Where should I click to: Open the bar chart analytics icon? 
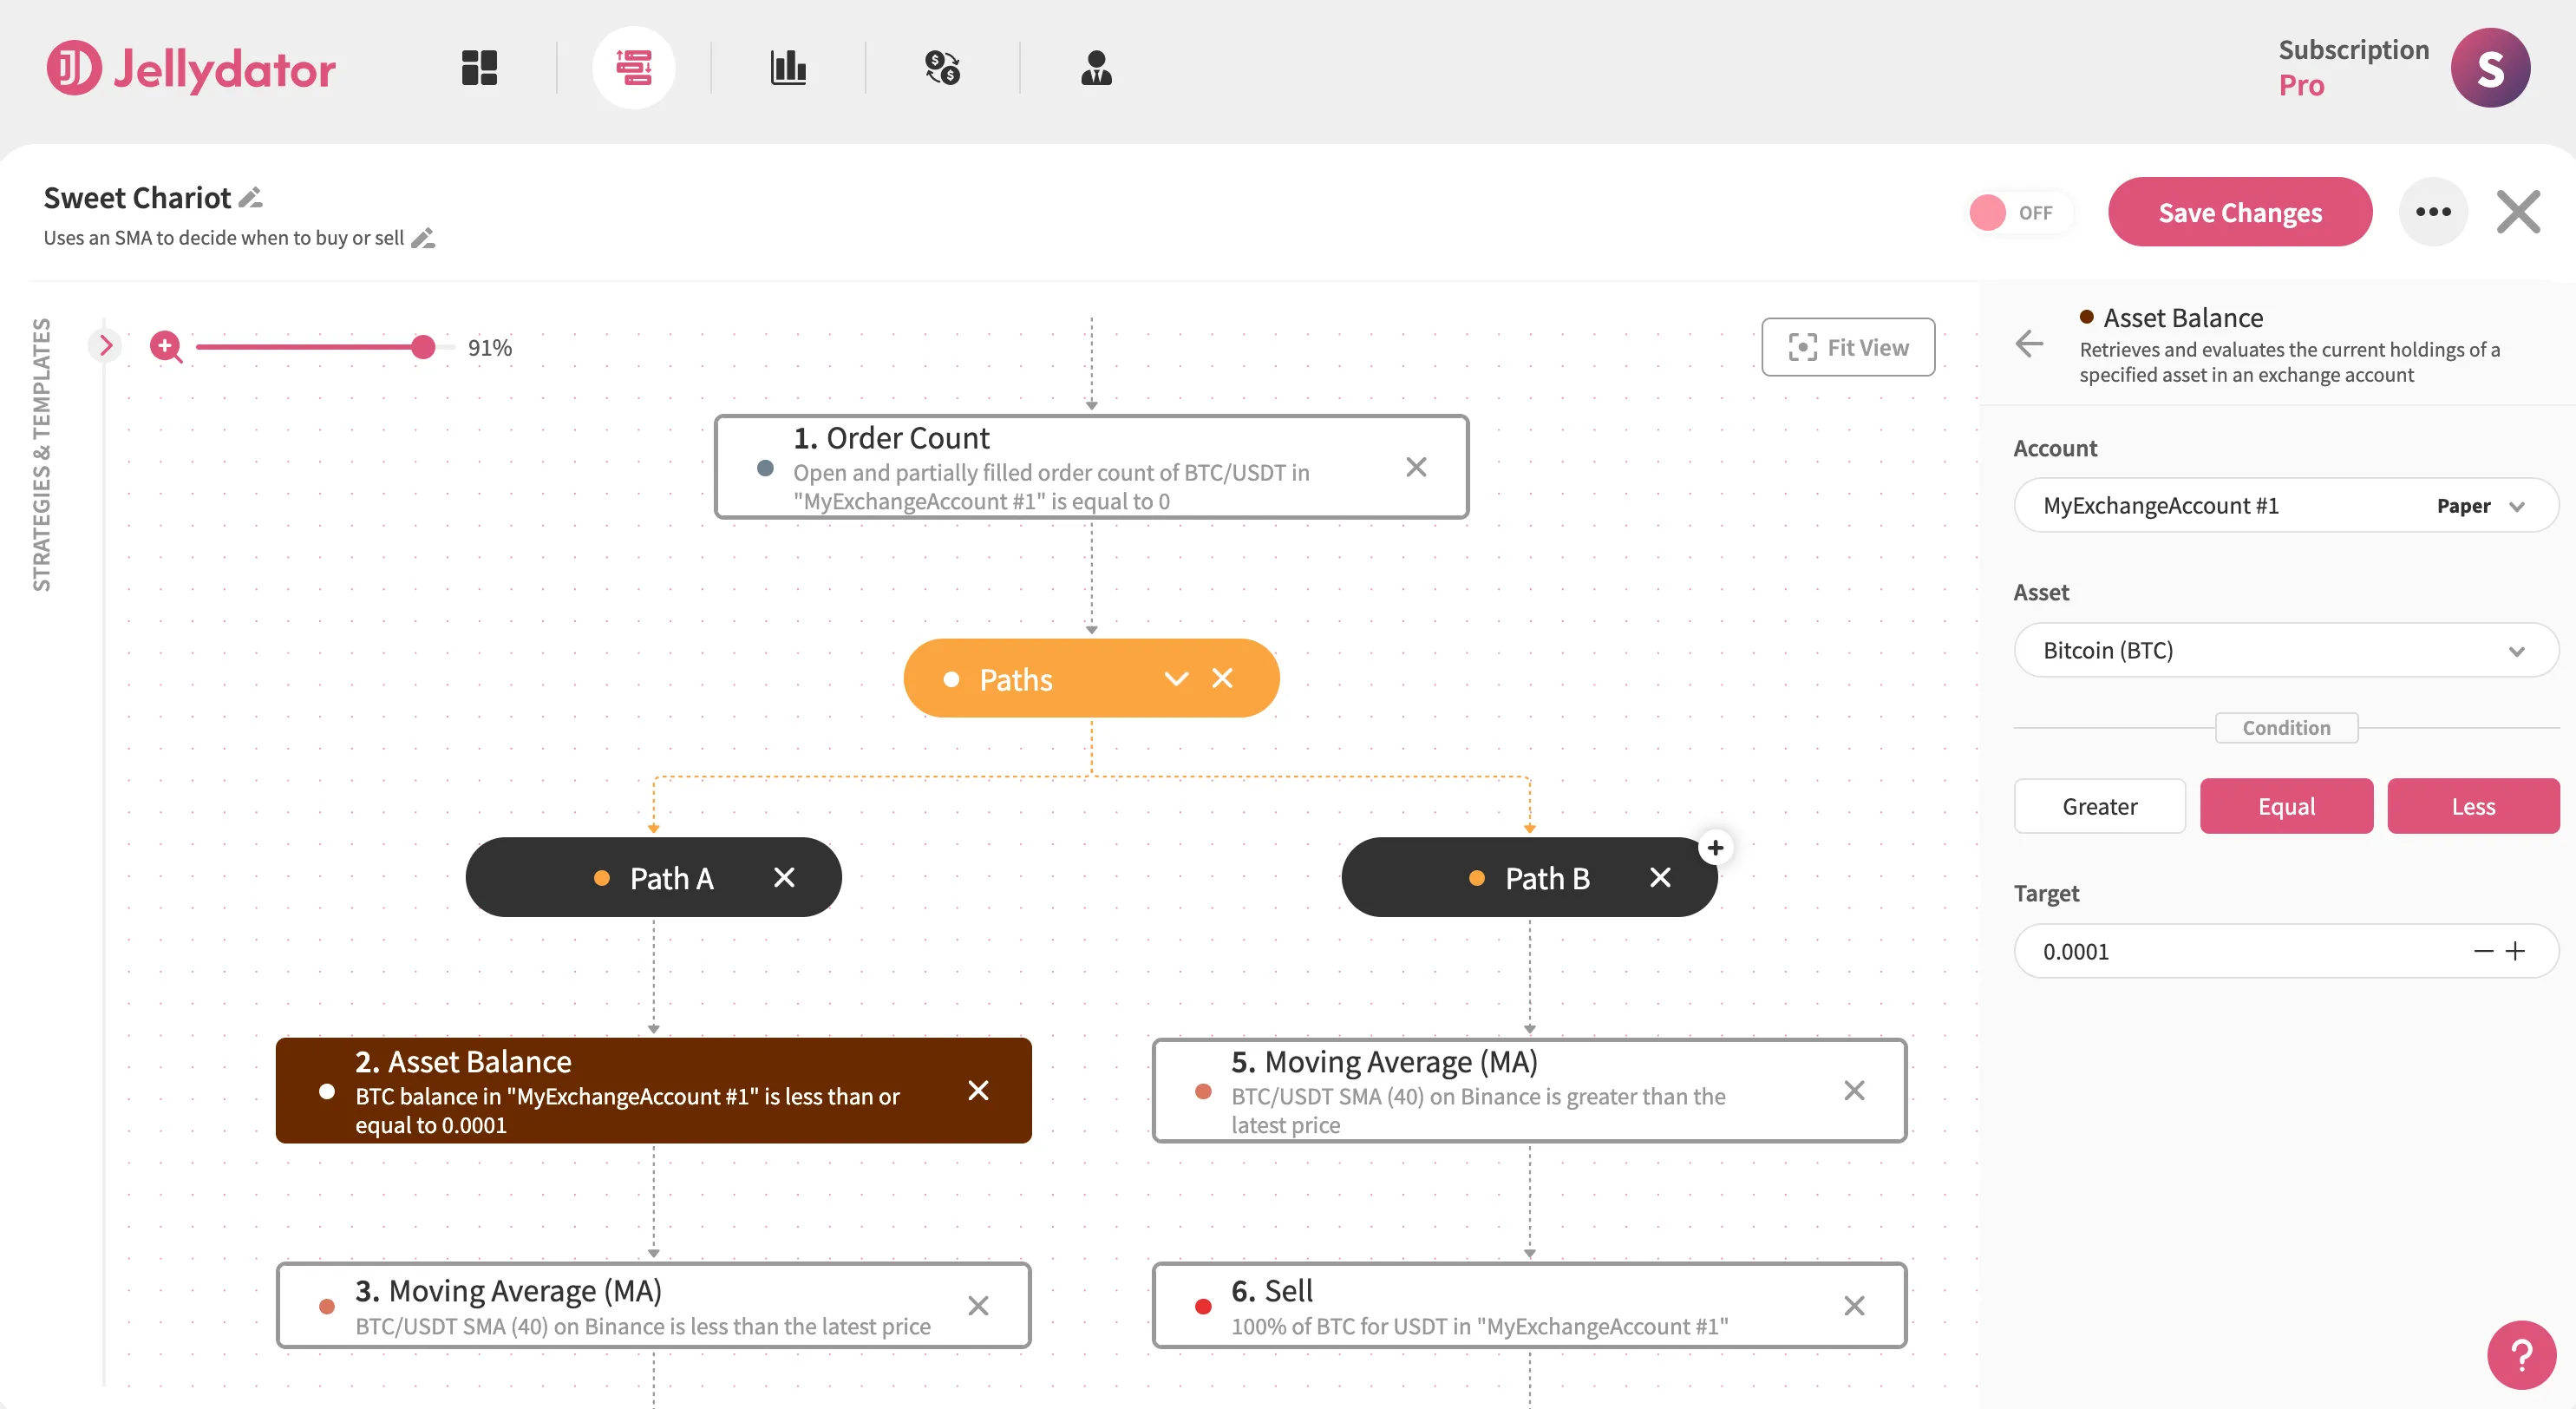point(788,68)
